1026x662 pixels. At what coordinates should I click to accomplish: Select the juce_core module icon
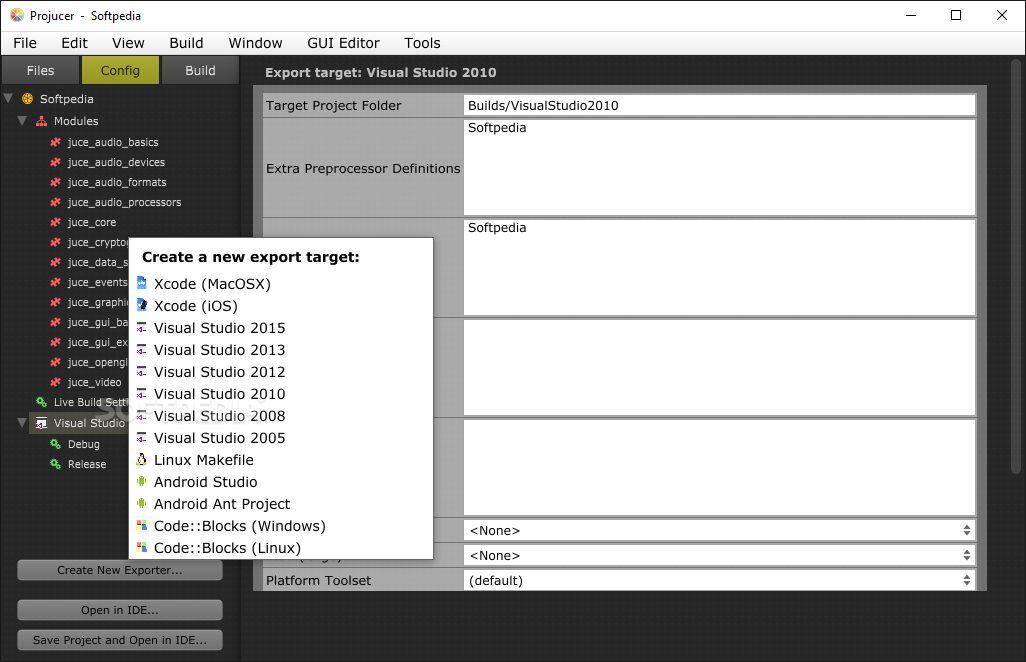point(56,222)
